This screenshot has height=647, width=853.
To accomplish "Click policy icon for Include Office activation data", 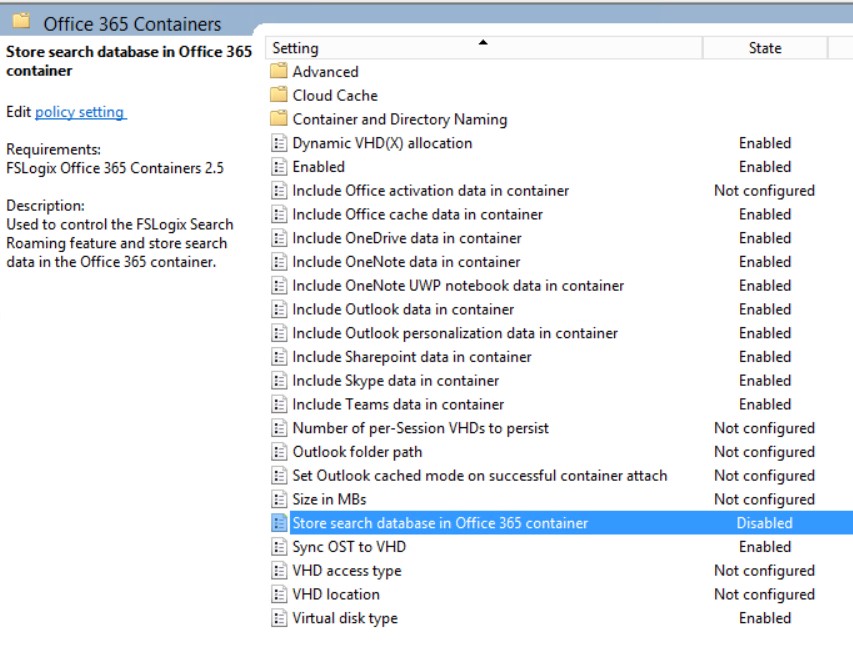I will click(279, 190).
